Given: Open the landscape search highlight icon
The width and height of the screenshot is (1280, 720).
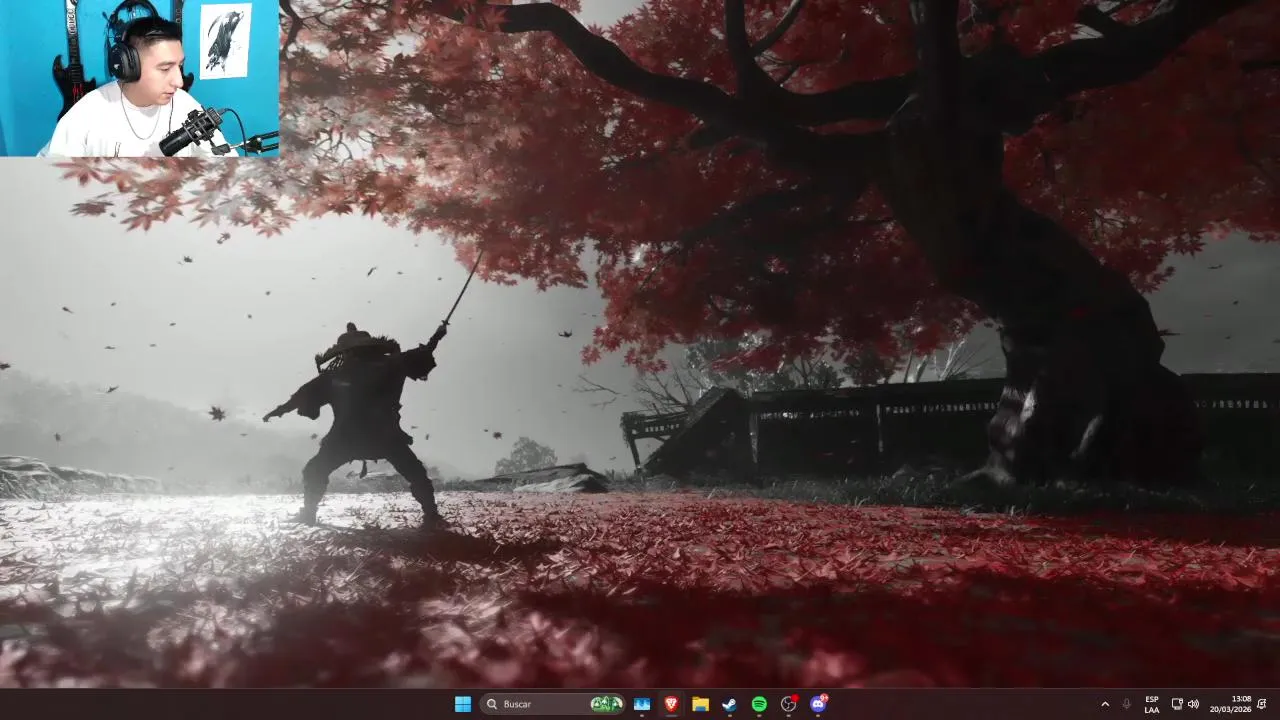Looking at the screenshot, I should 606,704.
